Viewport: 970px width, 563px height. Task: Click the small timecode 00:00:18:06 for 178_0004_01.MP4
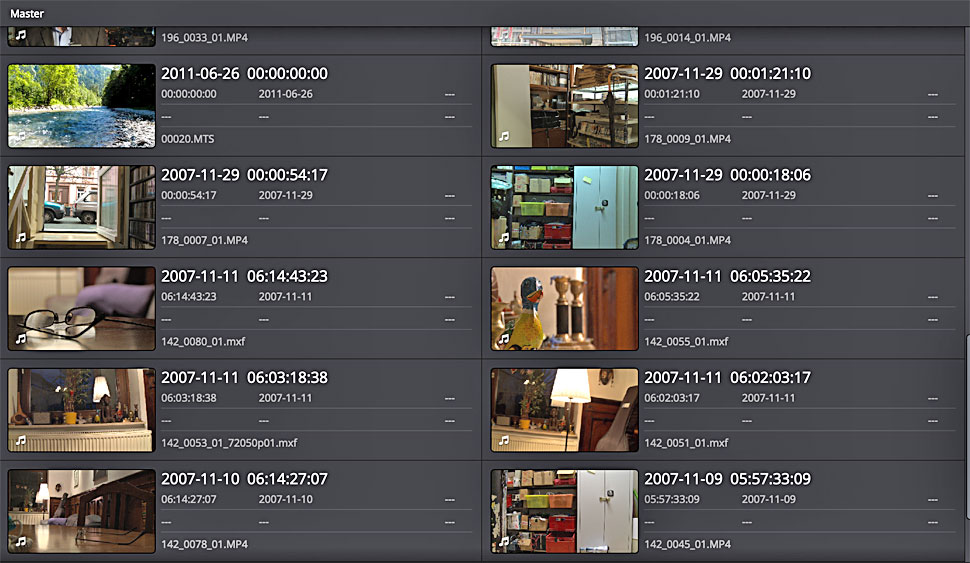672,196
